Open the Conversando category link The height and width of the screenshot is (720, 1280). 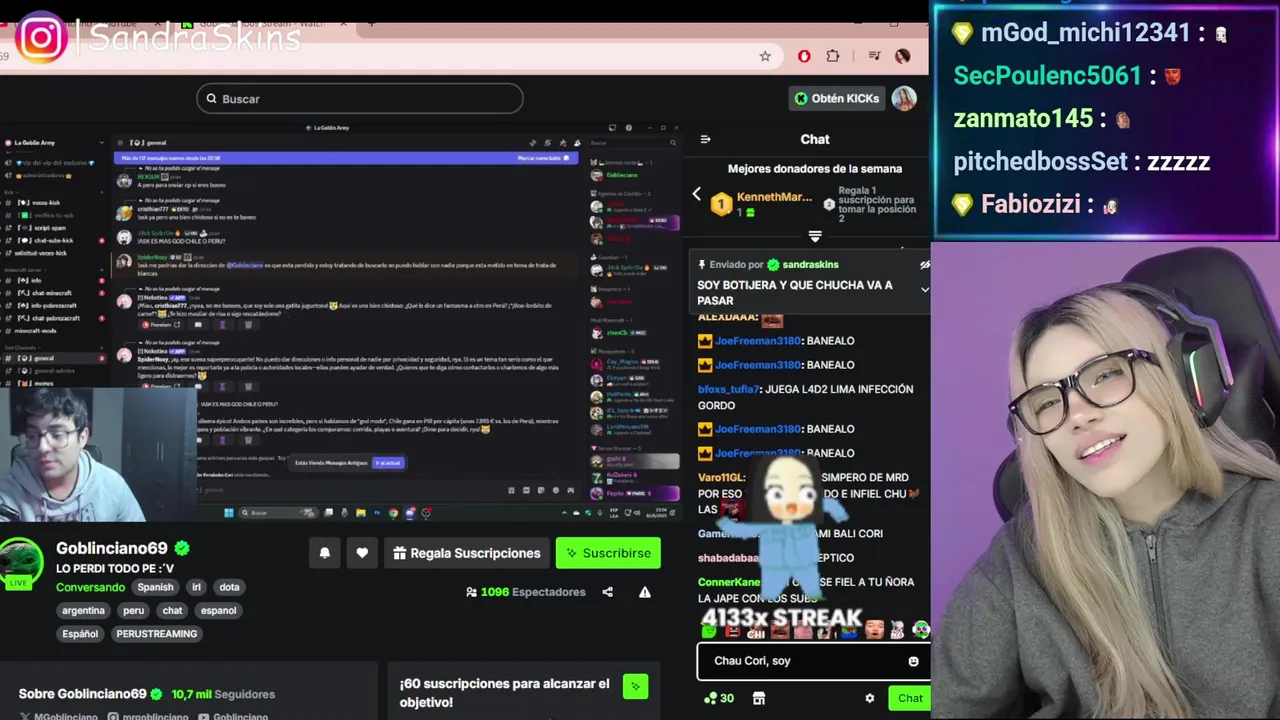[x=90, y=587]
